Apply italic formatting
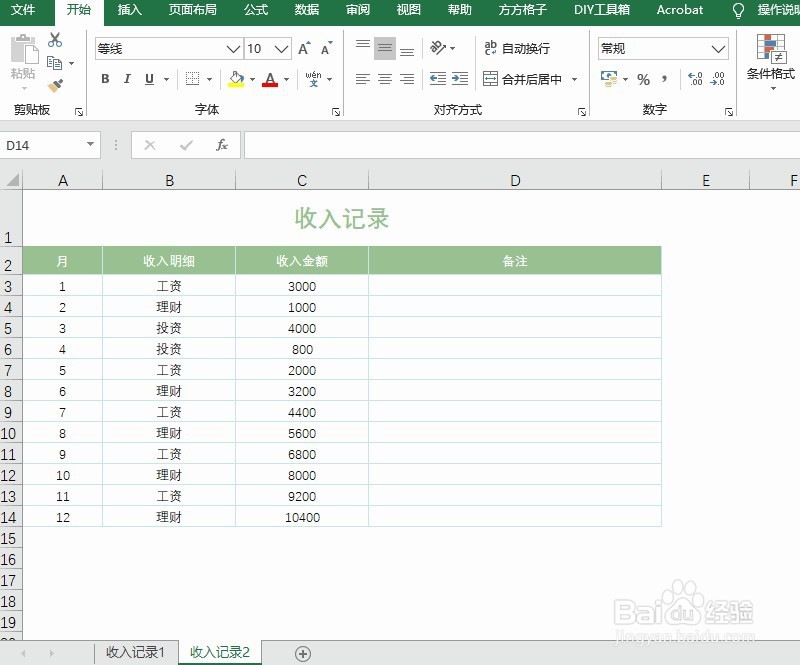The image size is (800, 665). tap(127, 78)
